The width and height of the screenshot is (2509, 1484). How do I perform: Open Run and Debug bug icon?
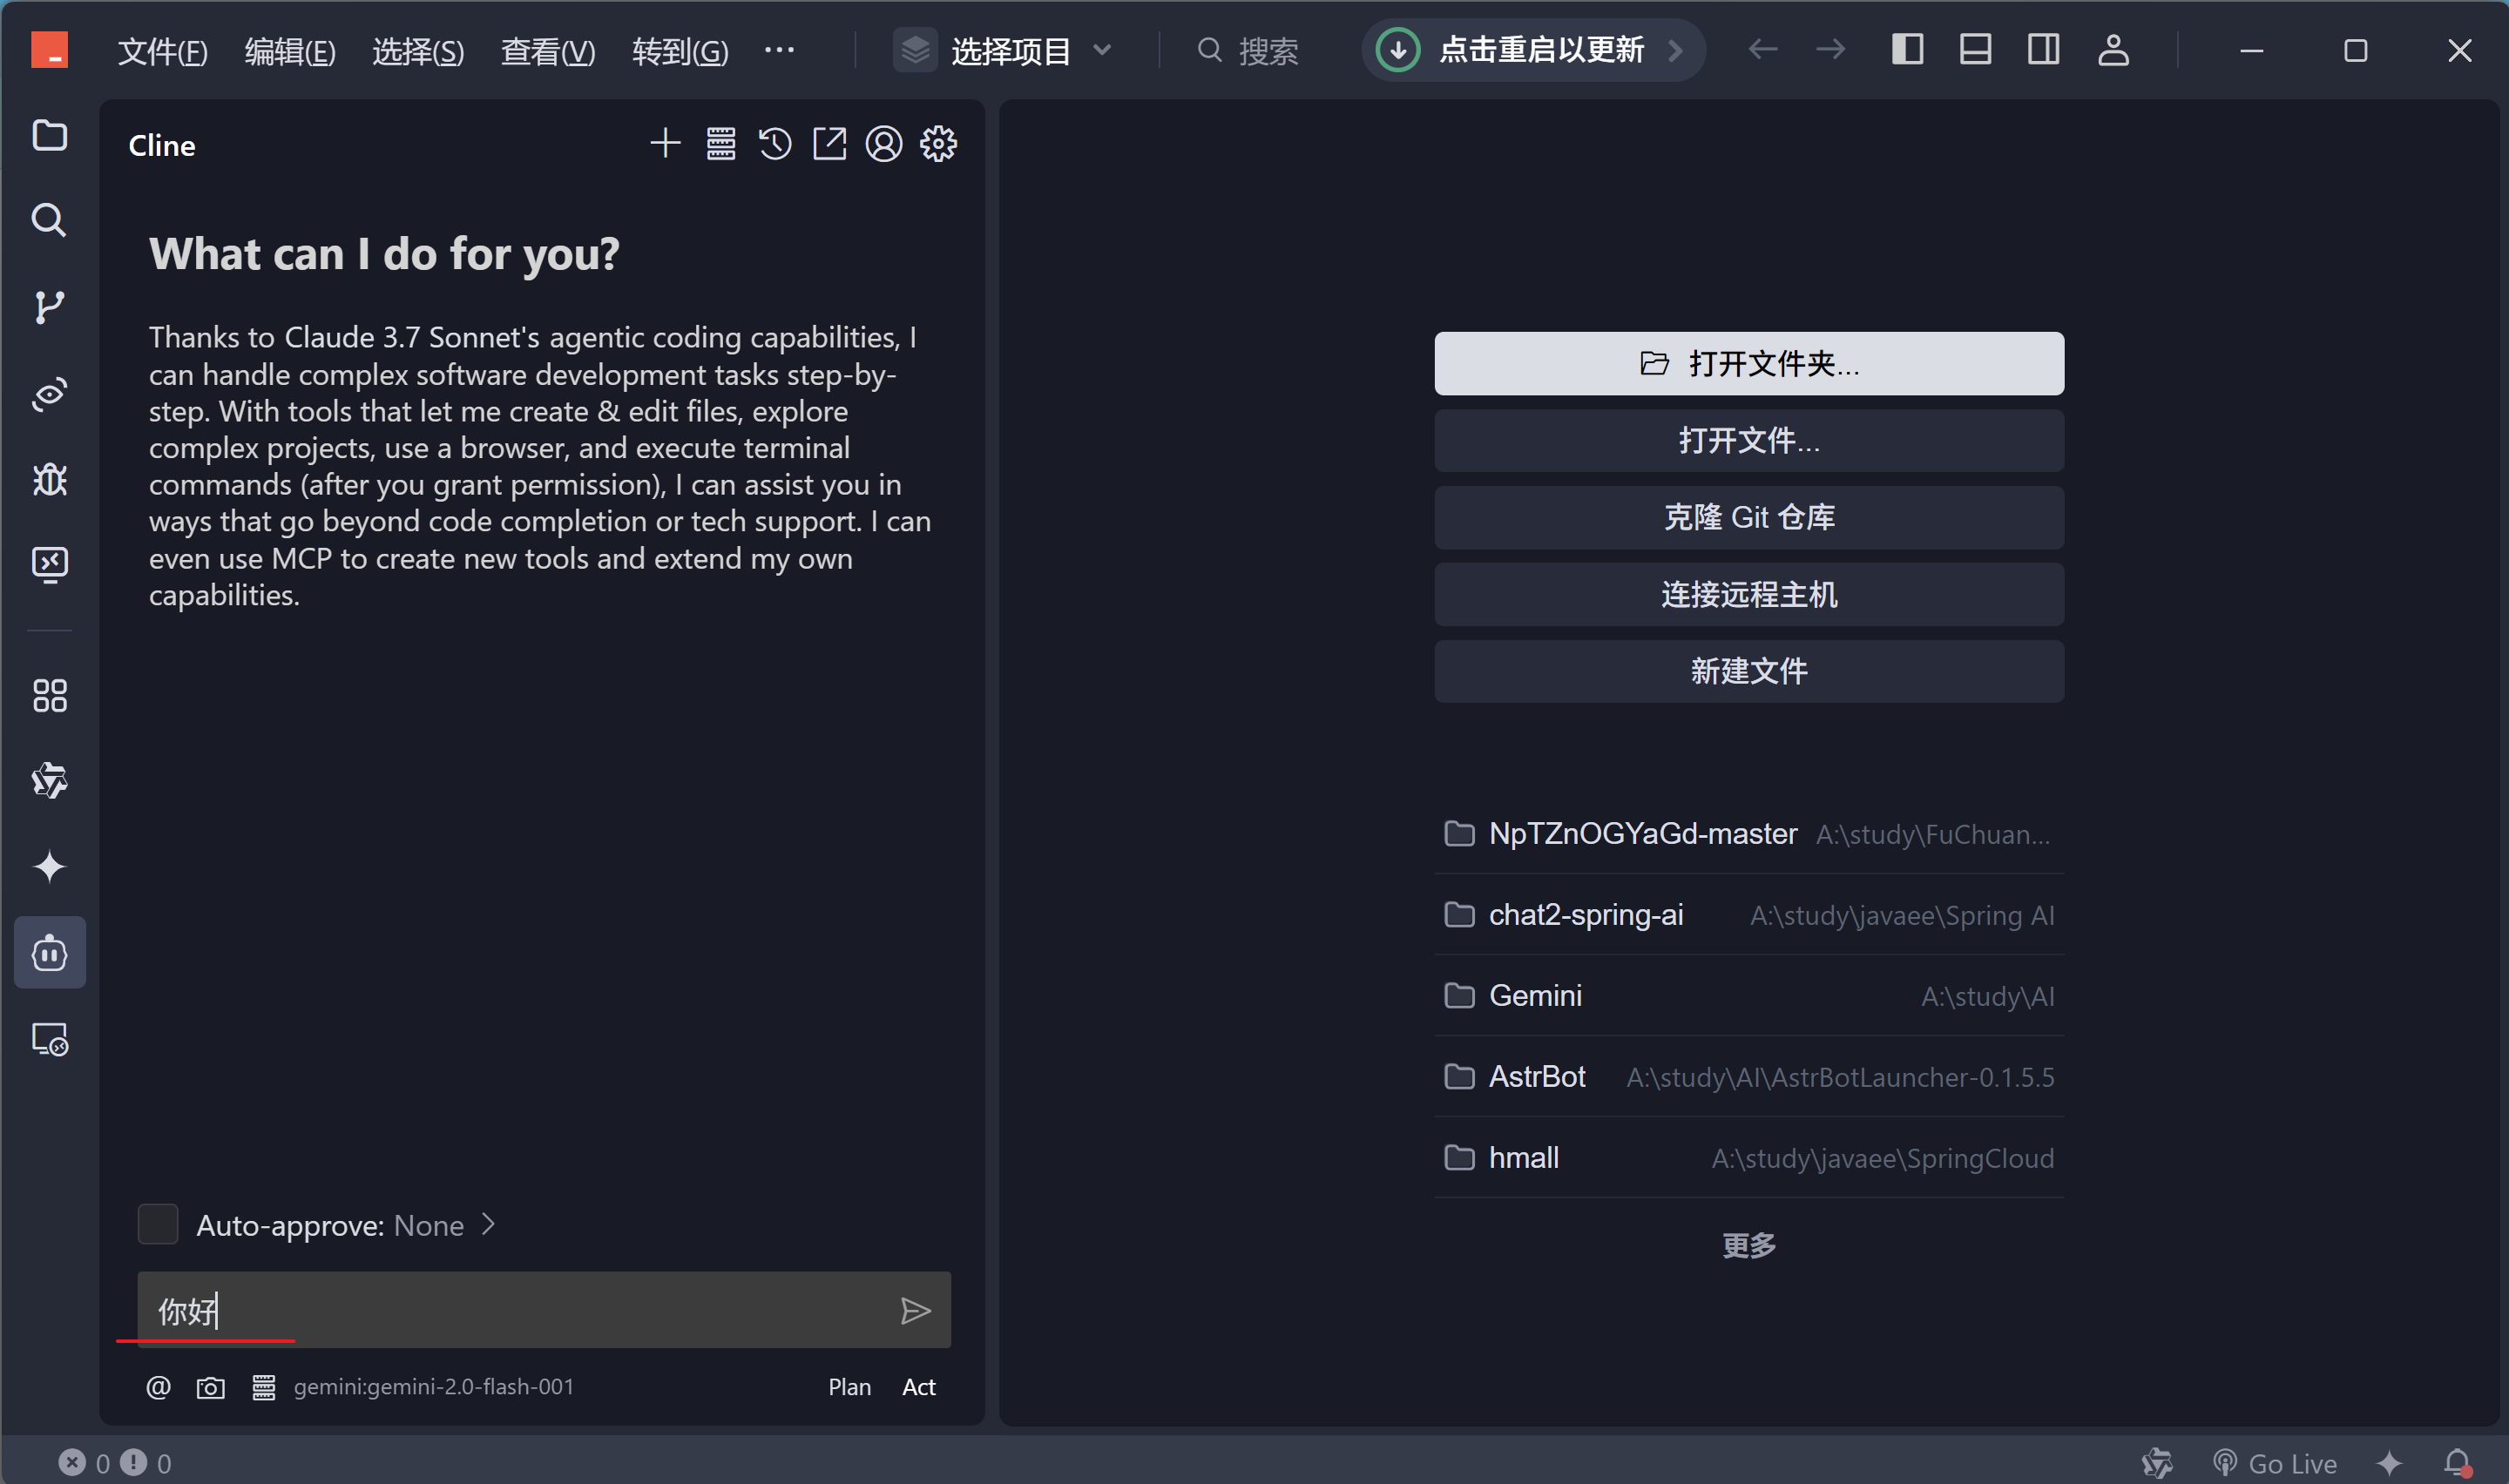pyautogui.click(x=49, y=480)
